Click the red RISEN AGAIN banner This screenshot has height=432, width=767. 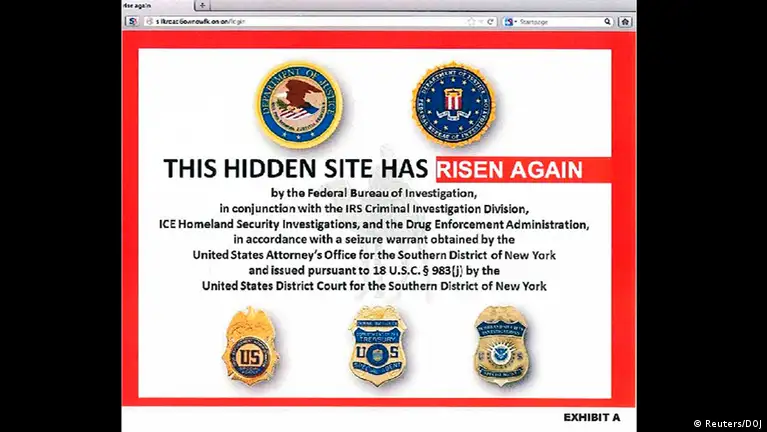(x=523, y=170)
